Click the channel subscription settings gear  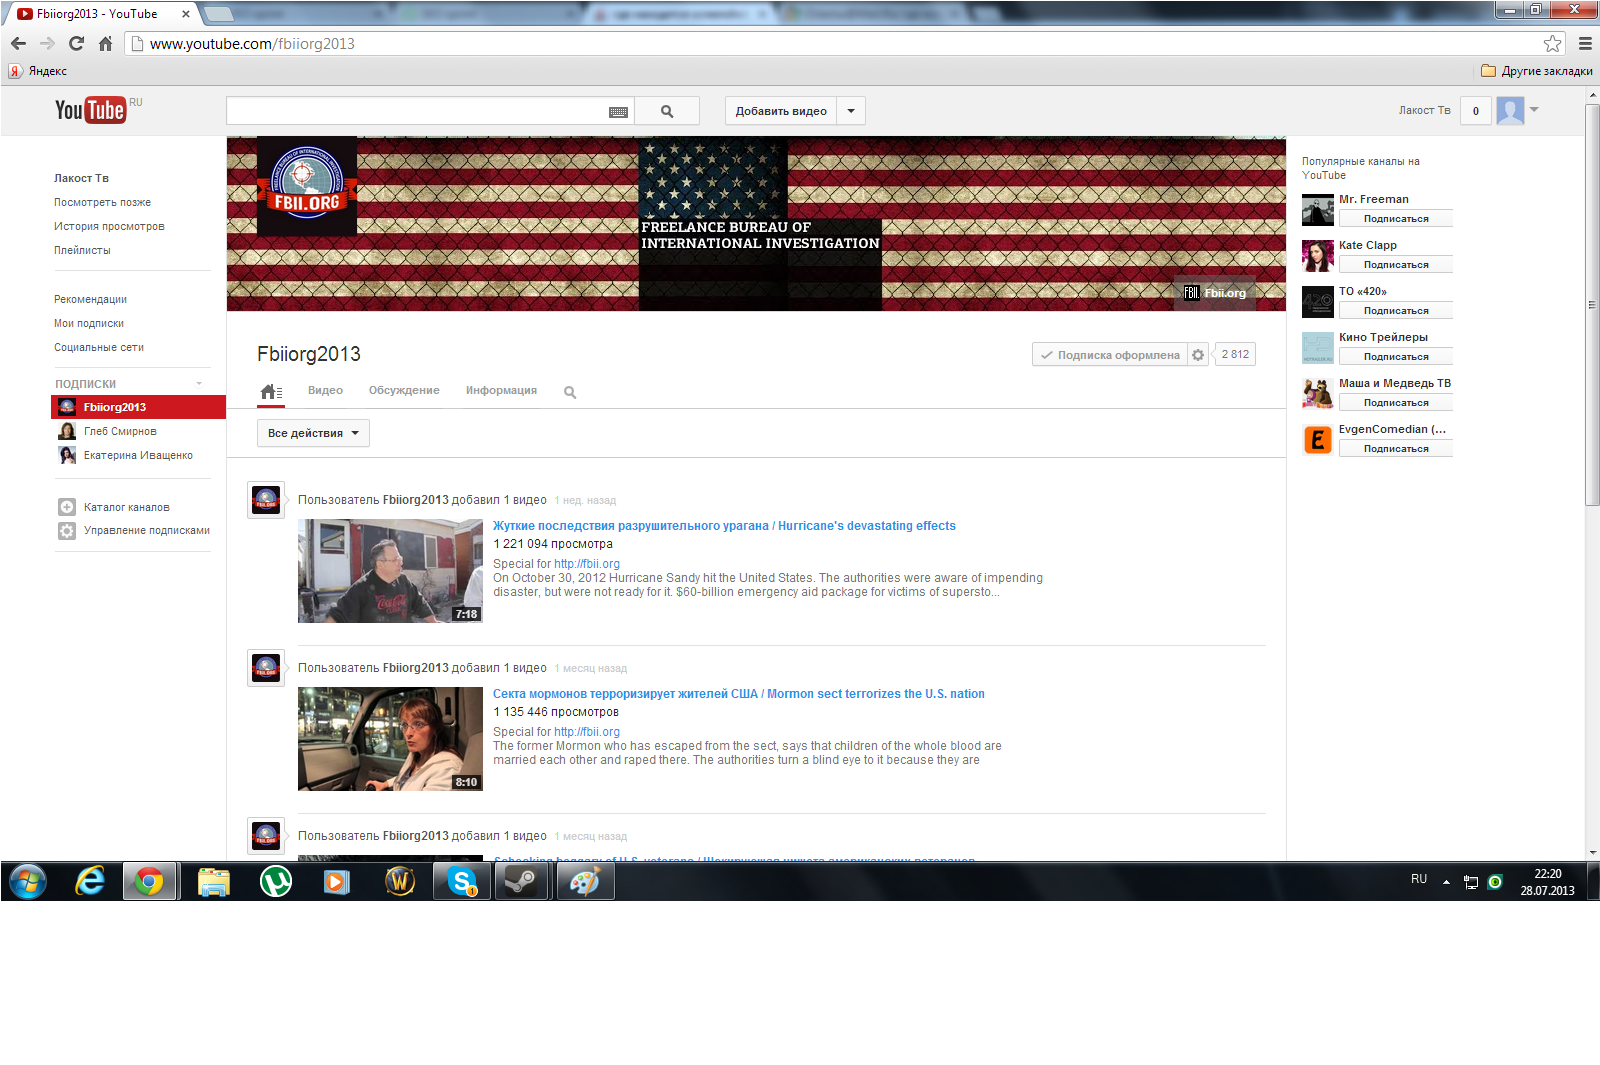click(x=1198, y=355)
